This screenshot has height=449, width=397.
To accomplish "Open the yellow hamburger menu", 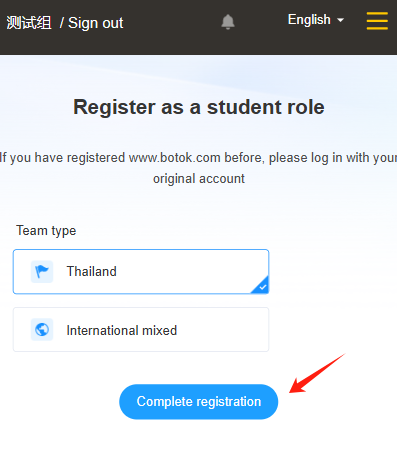I will (x=377, y=21).
